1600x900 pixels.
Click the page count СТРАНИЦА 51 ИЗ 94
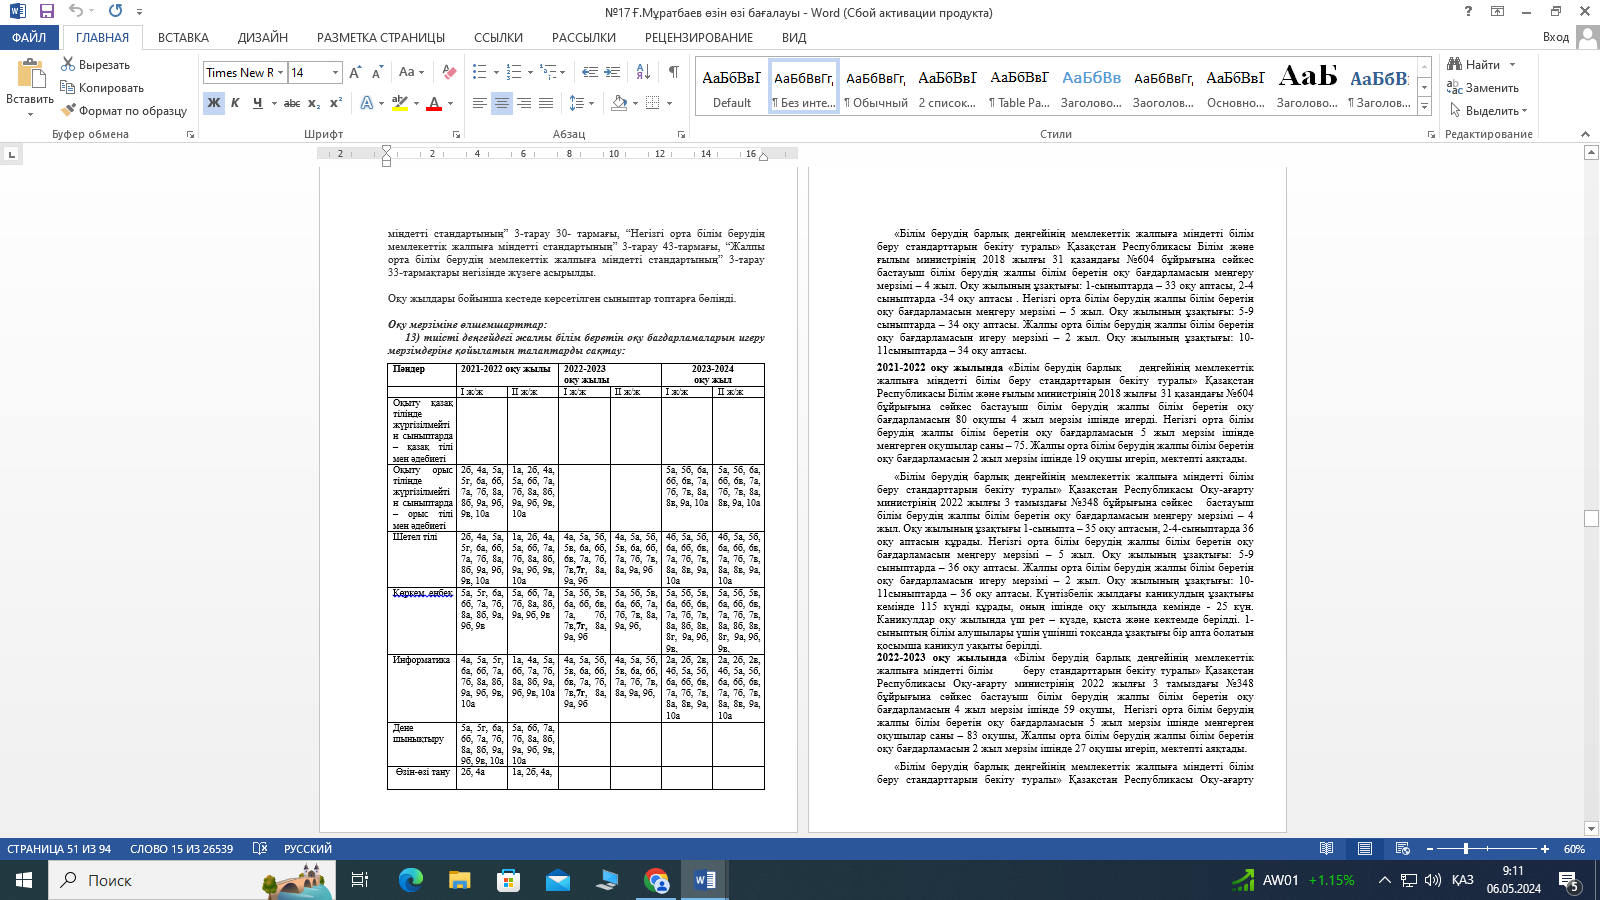click(59, 849)
